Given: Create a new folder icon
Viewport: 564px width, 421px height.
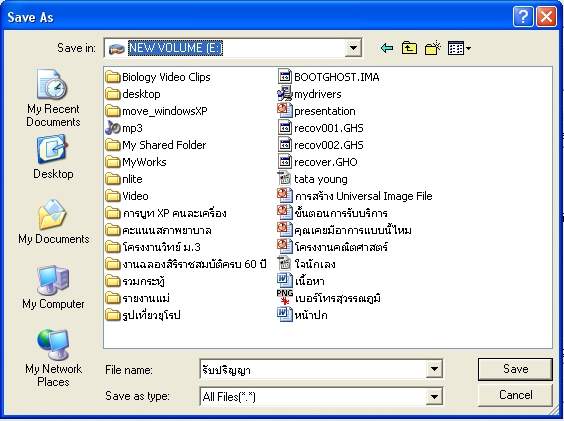Looking at the screenshot, I should pos(433,48).
